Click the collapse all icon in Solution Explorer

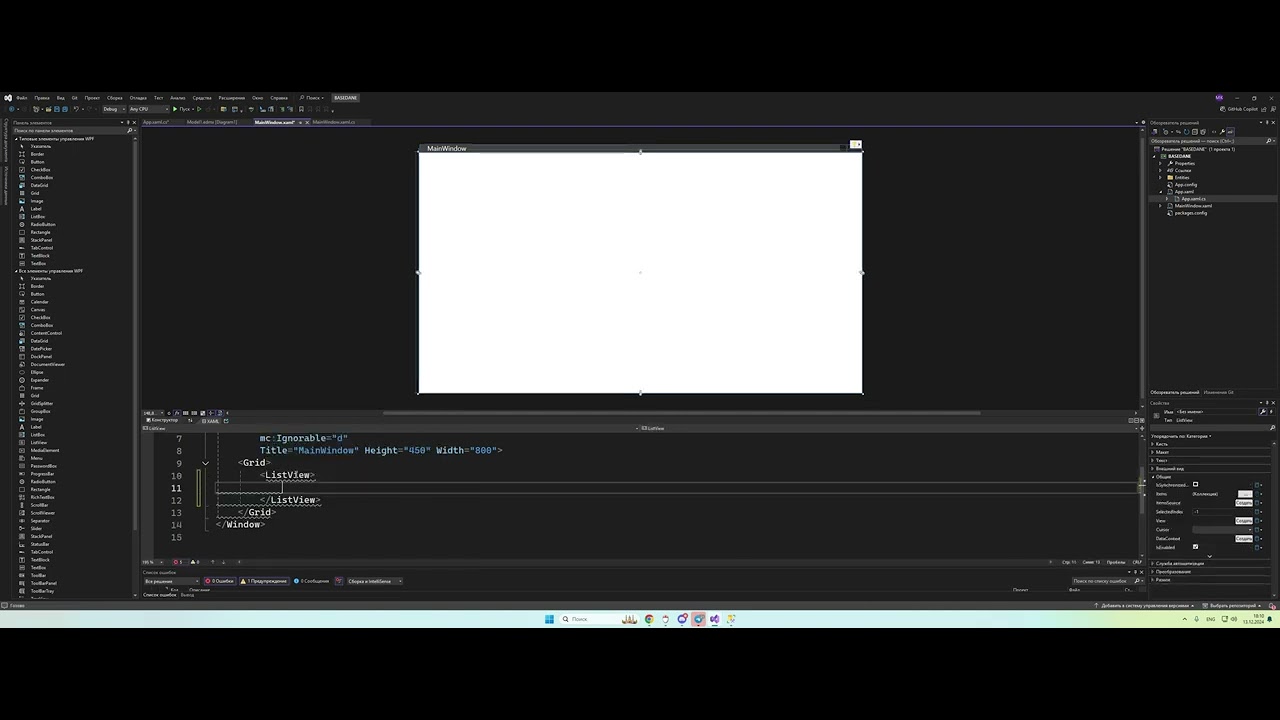[x=1194, y=132]
